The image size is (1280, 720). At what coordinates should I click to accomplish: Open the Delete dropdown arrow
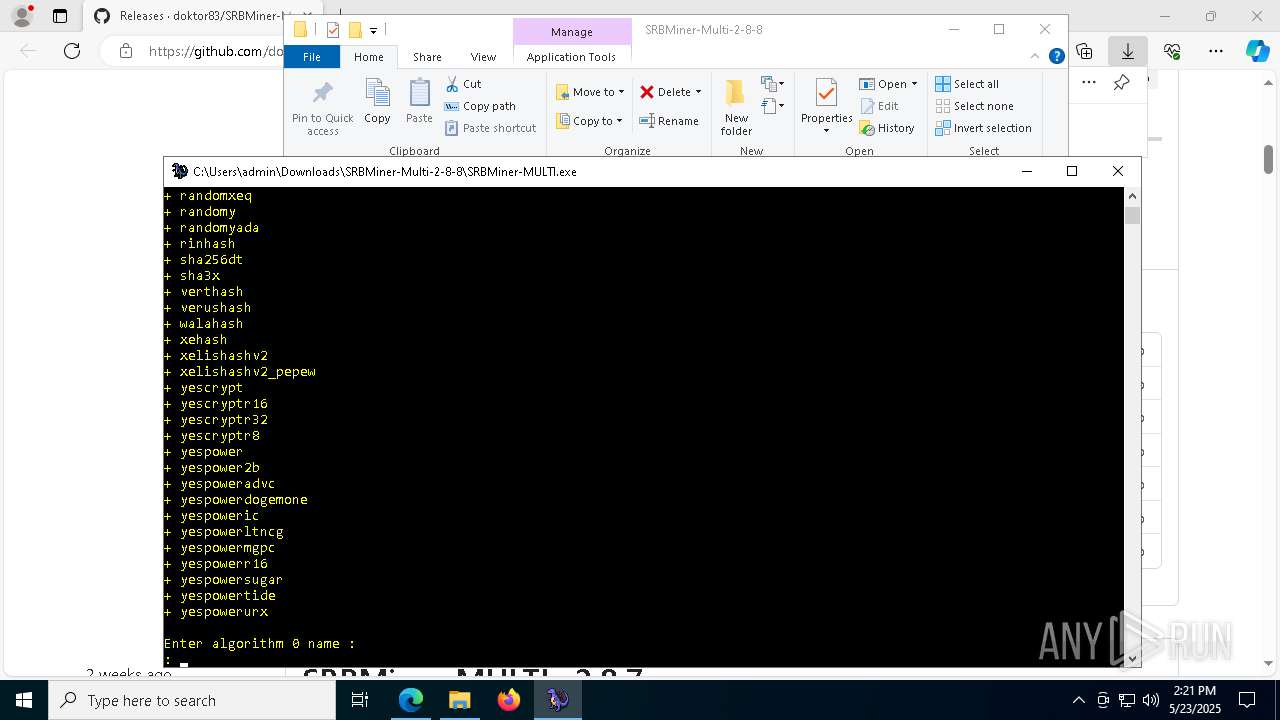pos(698,92)
